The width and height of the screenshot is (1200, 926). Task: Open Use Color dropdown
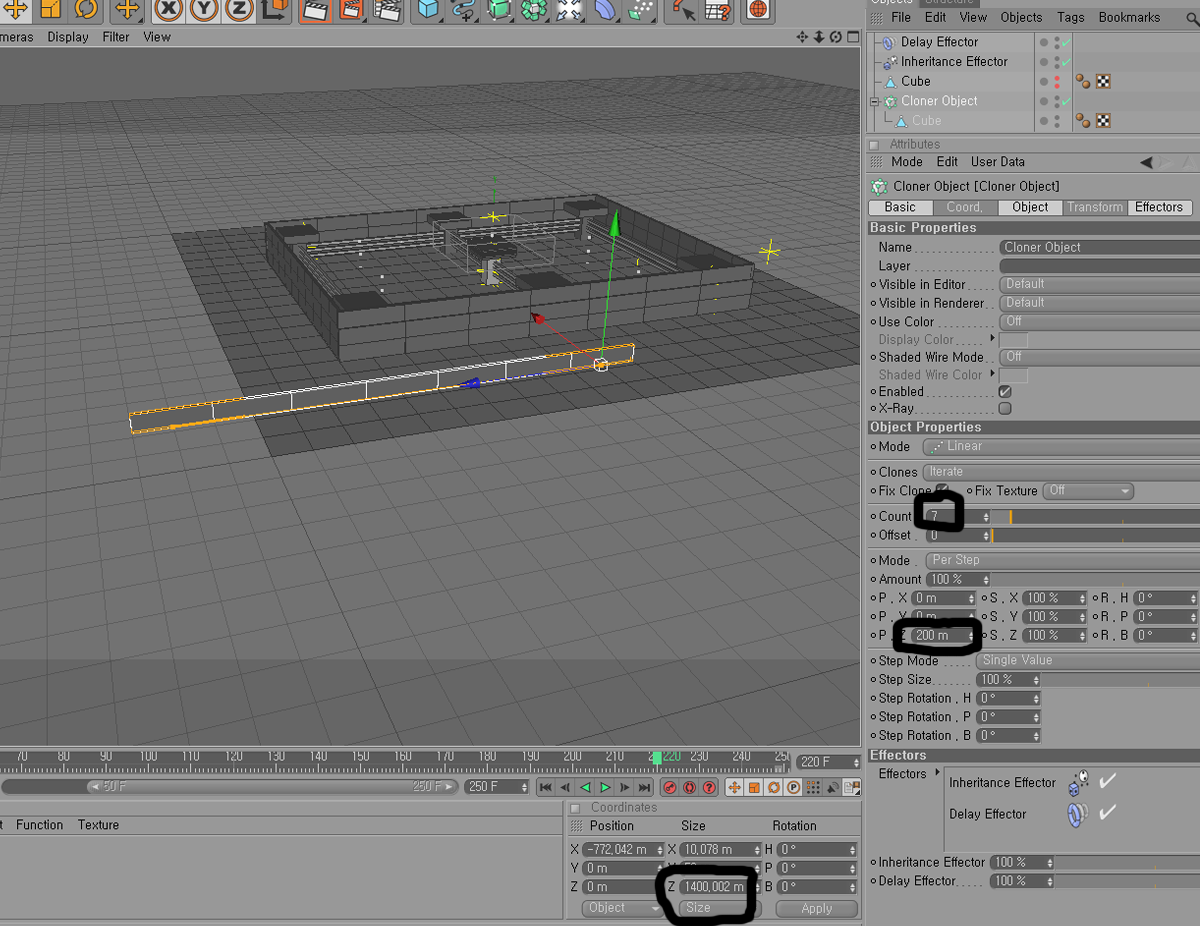1100,322
